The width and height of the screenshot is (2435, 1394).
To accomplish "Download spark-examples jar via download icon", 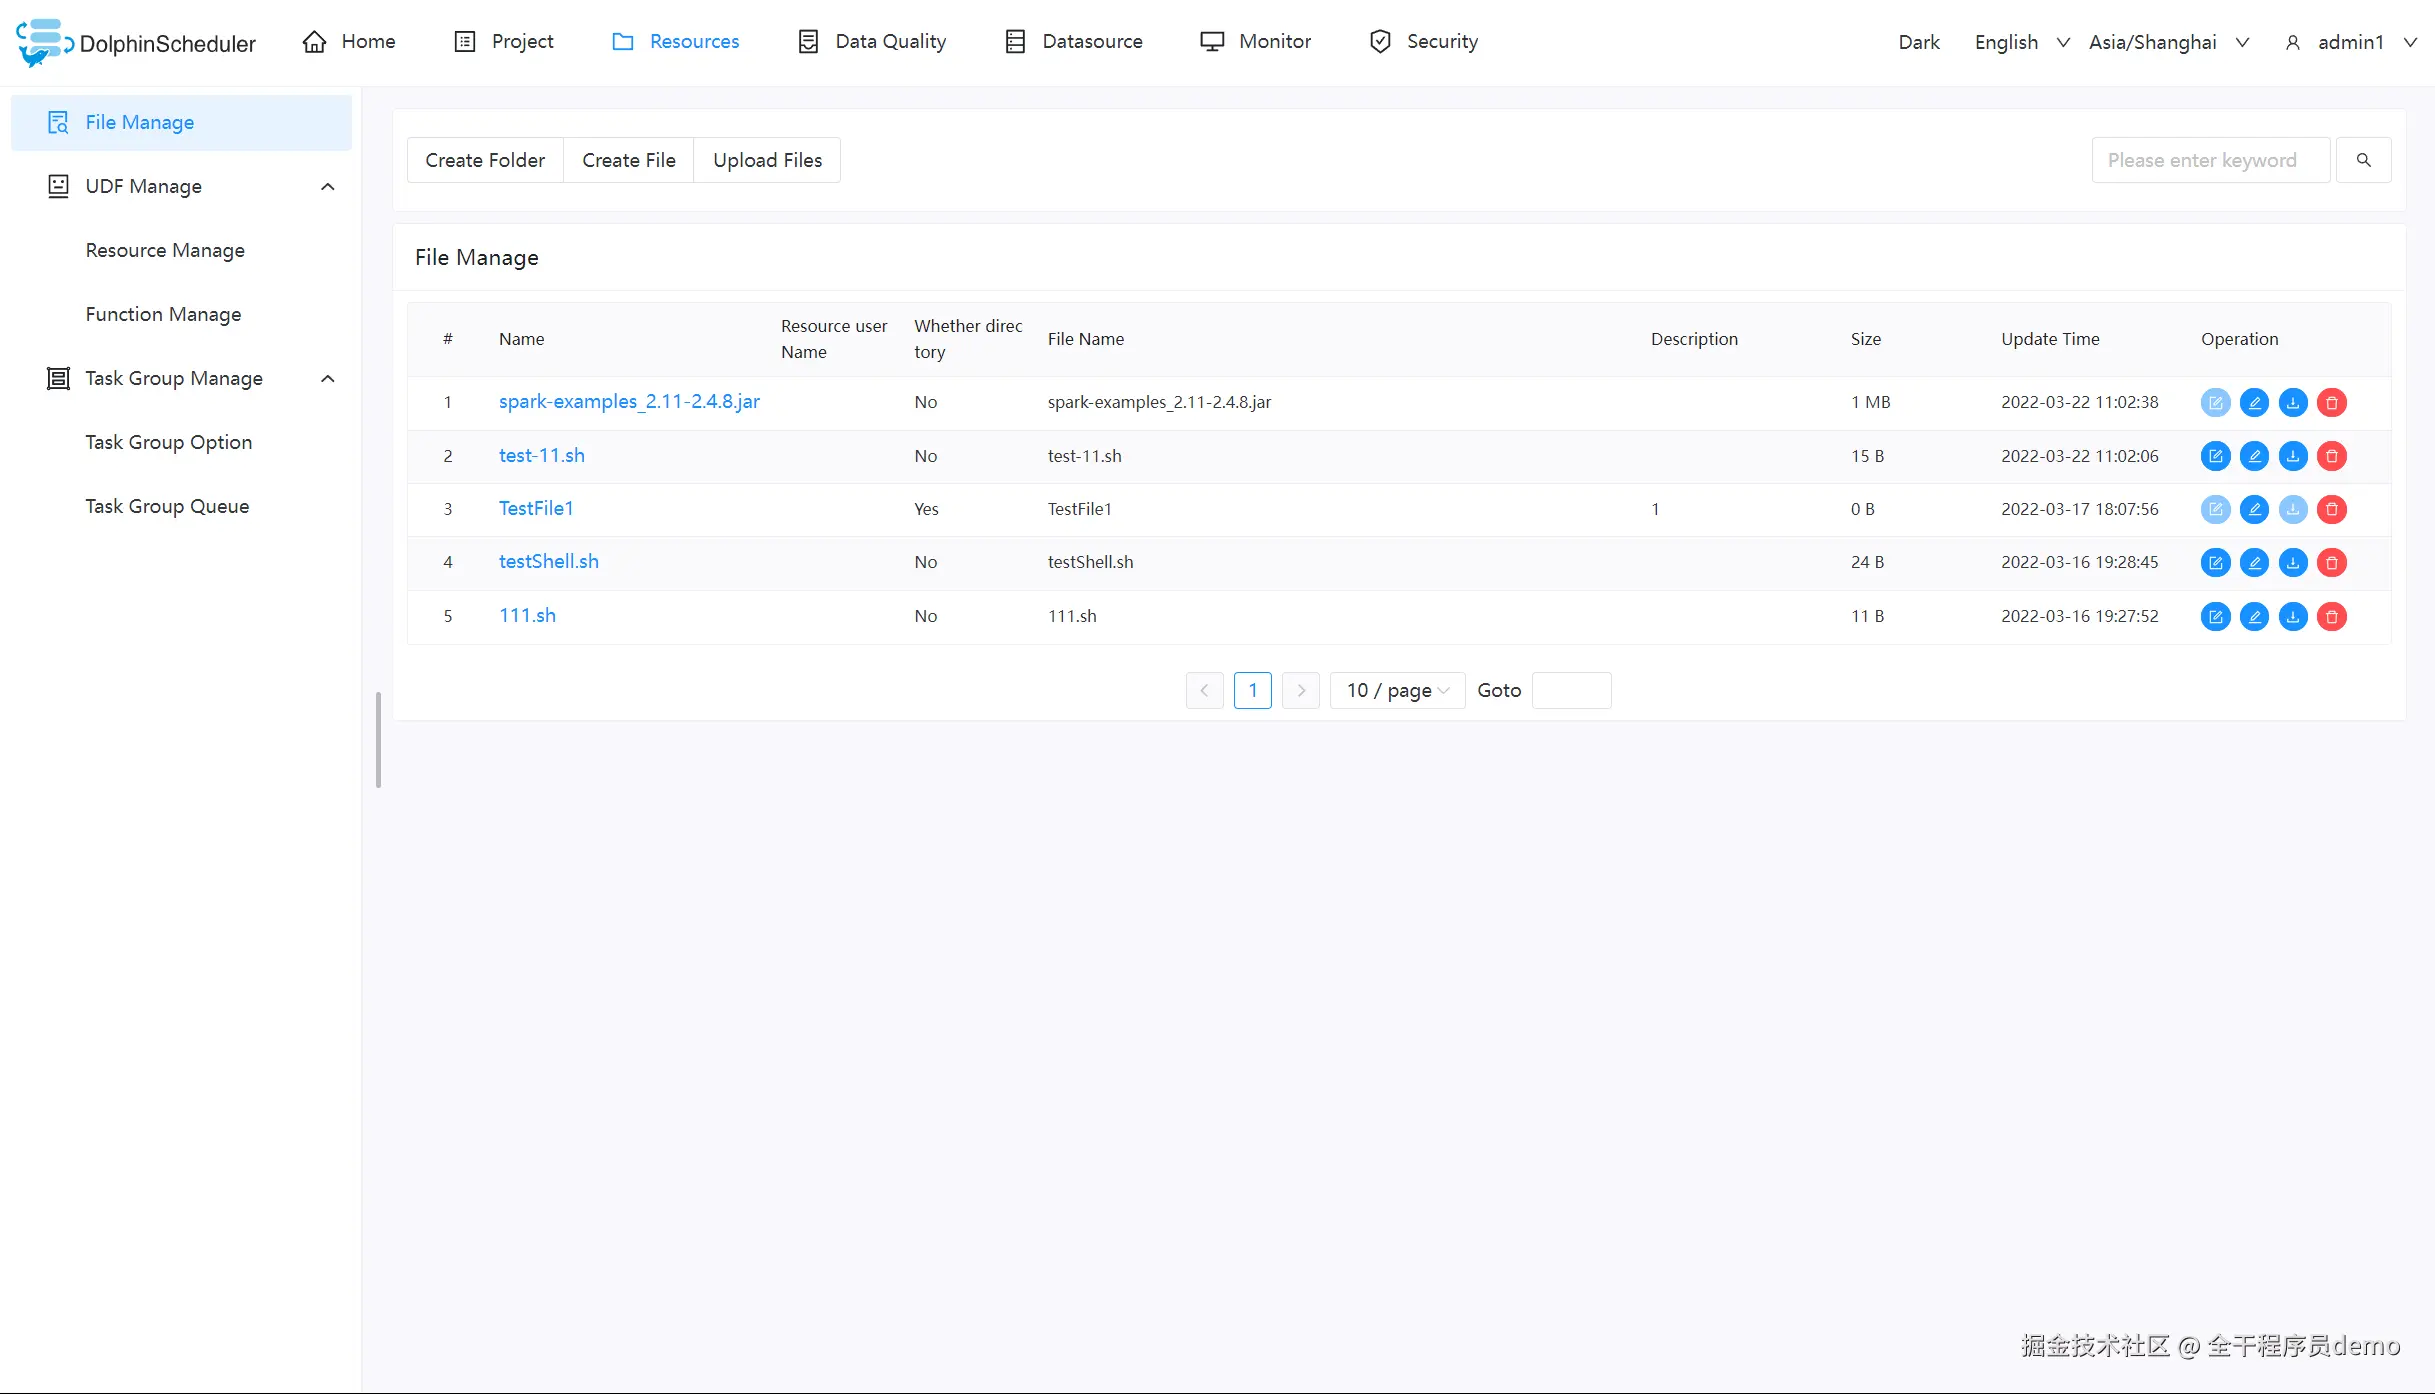I will [x=2293, y=402].
